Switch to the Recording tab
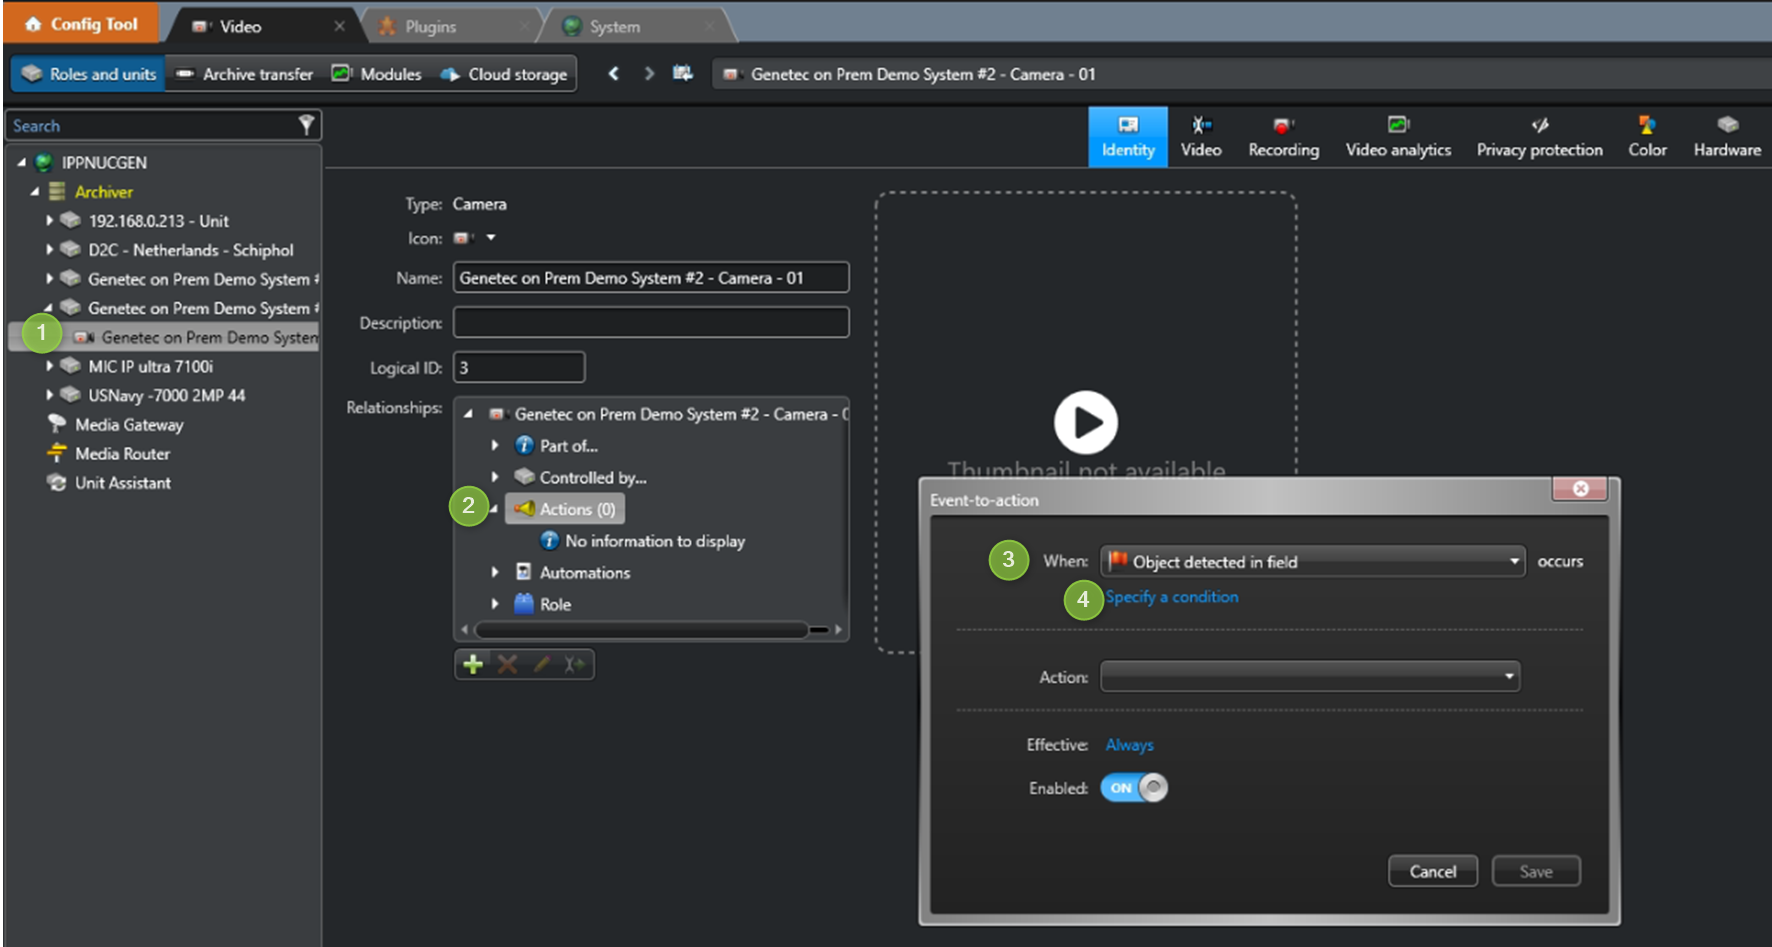The height and width of the screenshot is (947, 1772). pos(1283,137)
